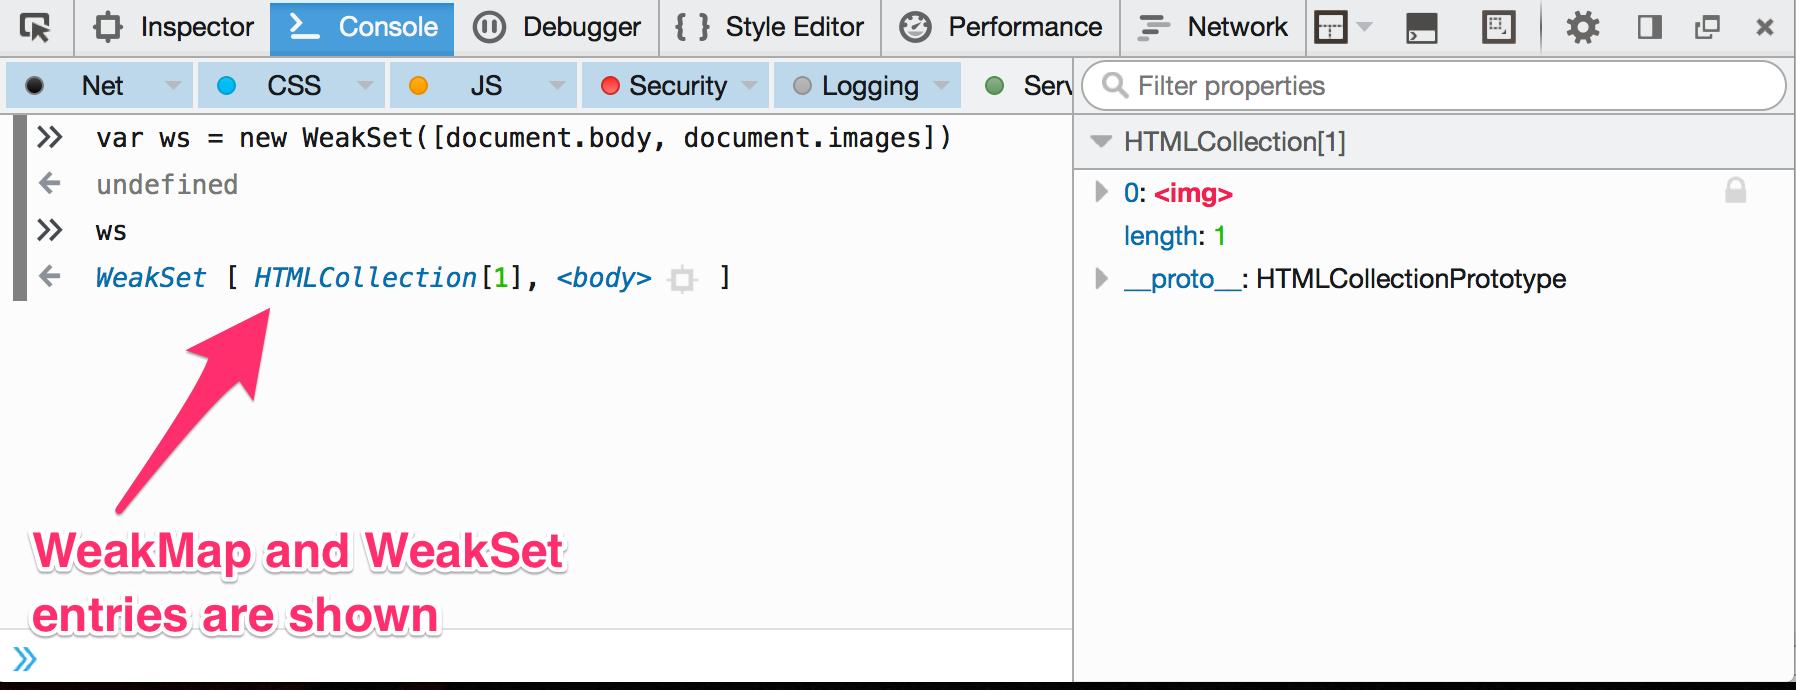Toggle the split console icon
Image resolution: width=1796 pixels, height=690 pixels.
pos(1421,27)
